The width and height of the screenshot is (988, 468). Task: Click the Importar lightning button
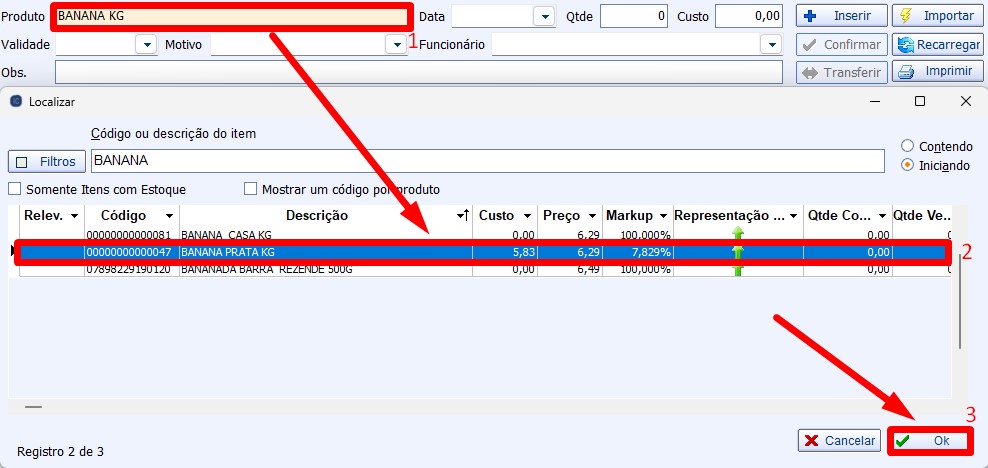tap(936, 16)
